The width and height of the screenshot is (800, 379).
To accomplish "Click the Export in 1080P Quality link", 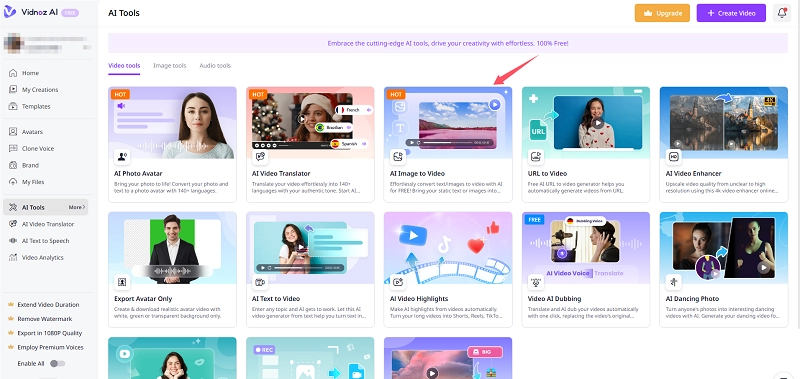I will 50,333.
